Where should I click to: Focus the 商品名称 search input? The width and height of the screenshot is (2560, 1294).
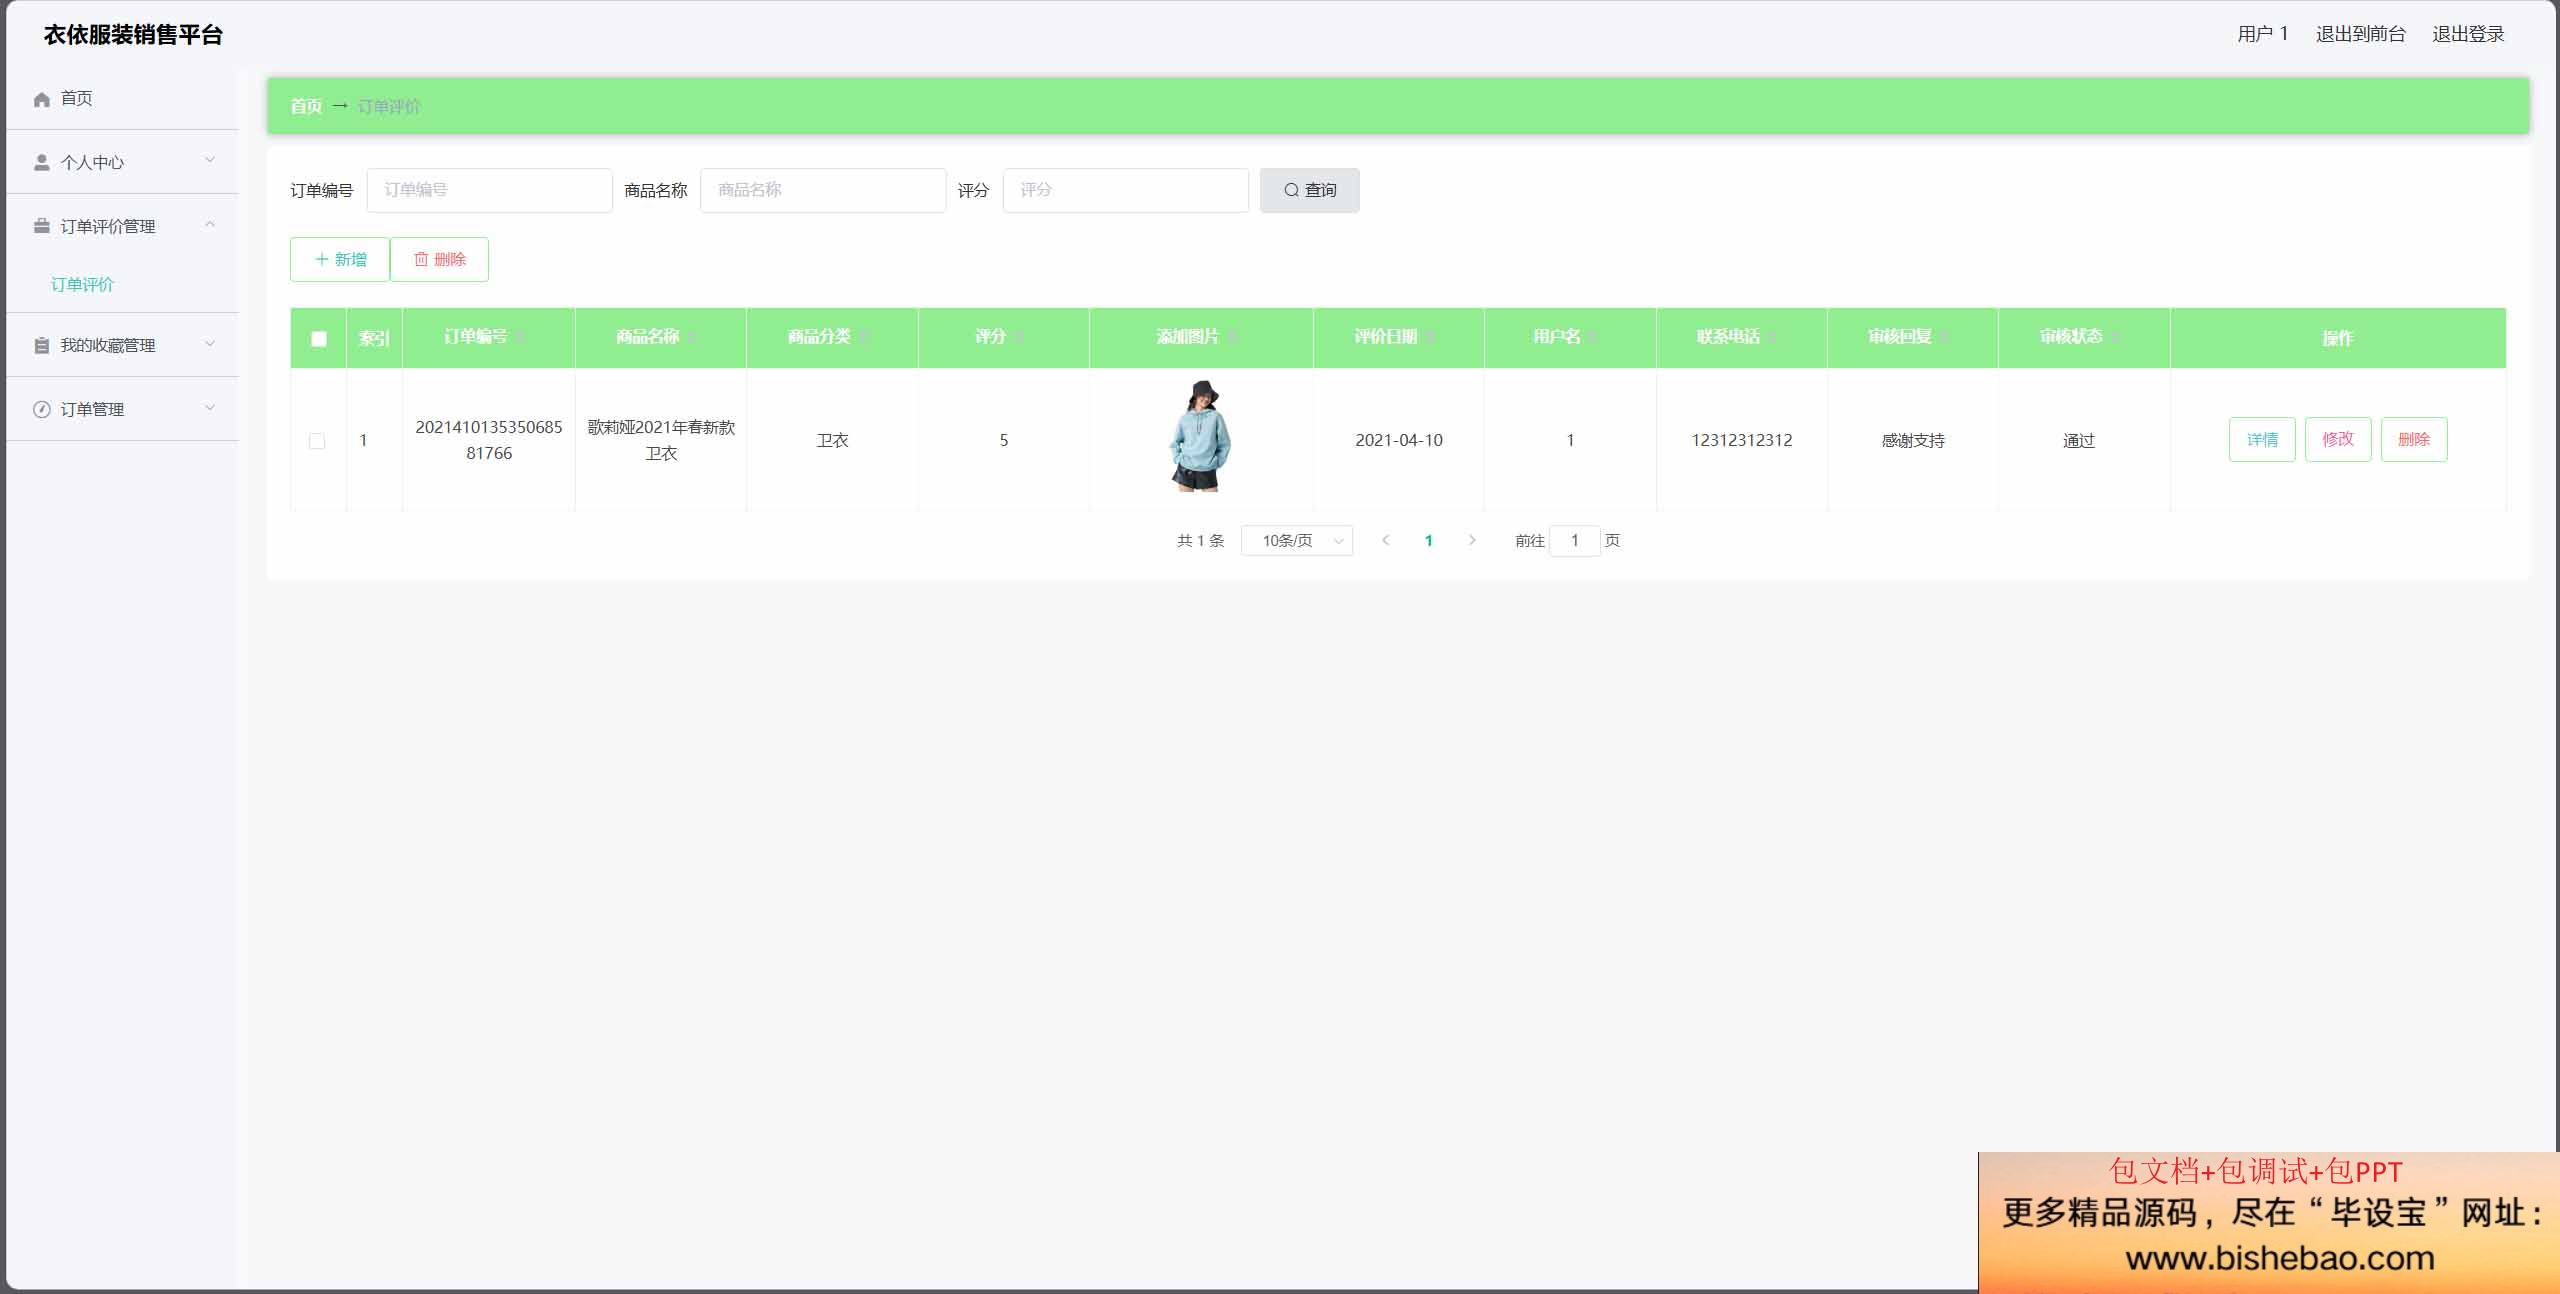tap(823, 190)
